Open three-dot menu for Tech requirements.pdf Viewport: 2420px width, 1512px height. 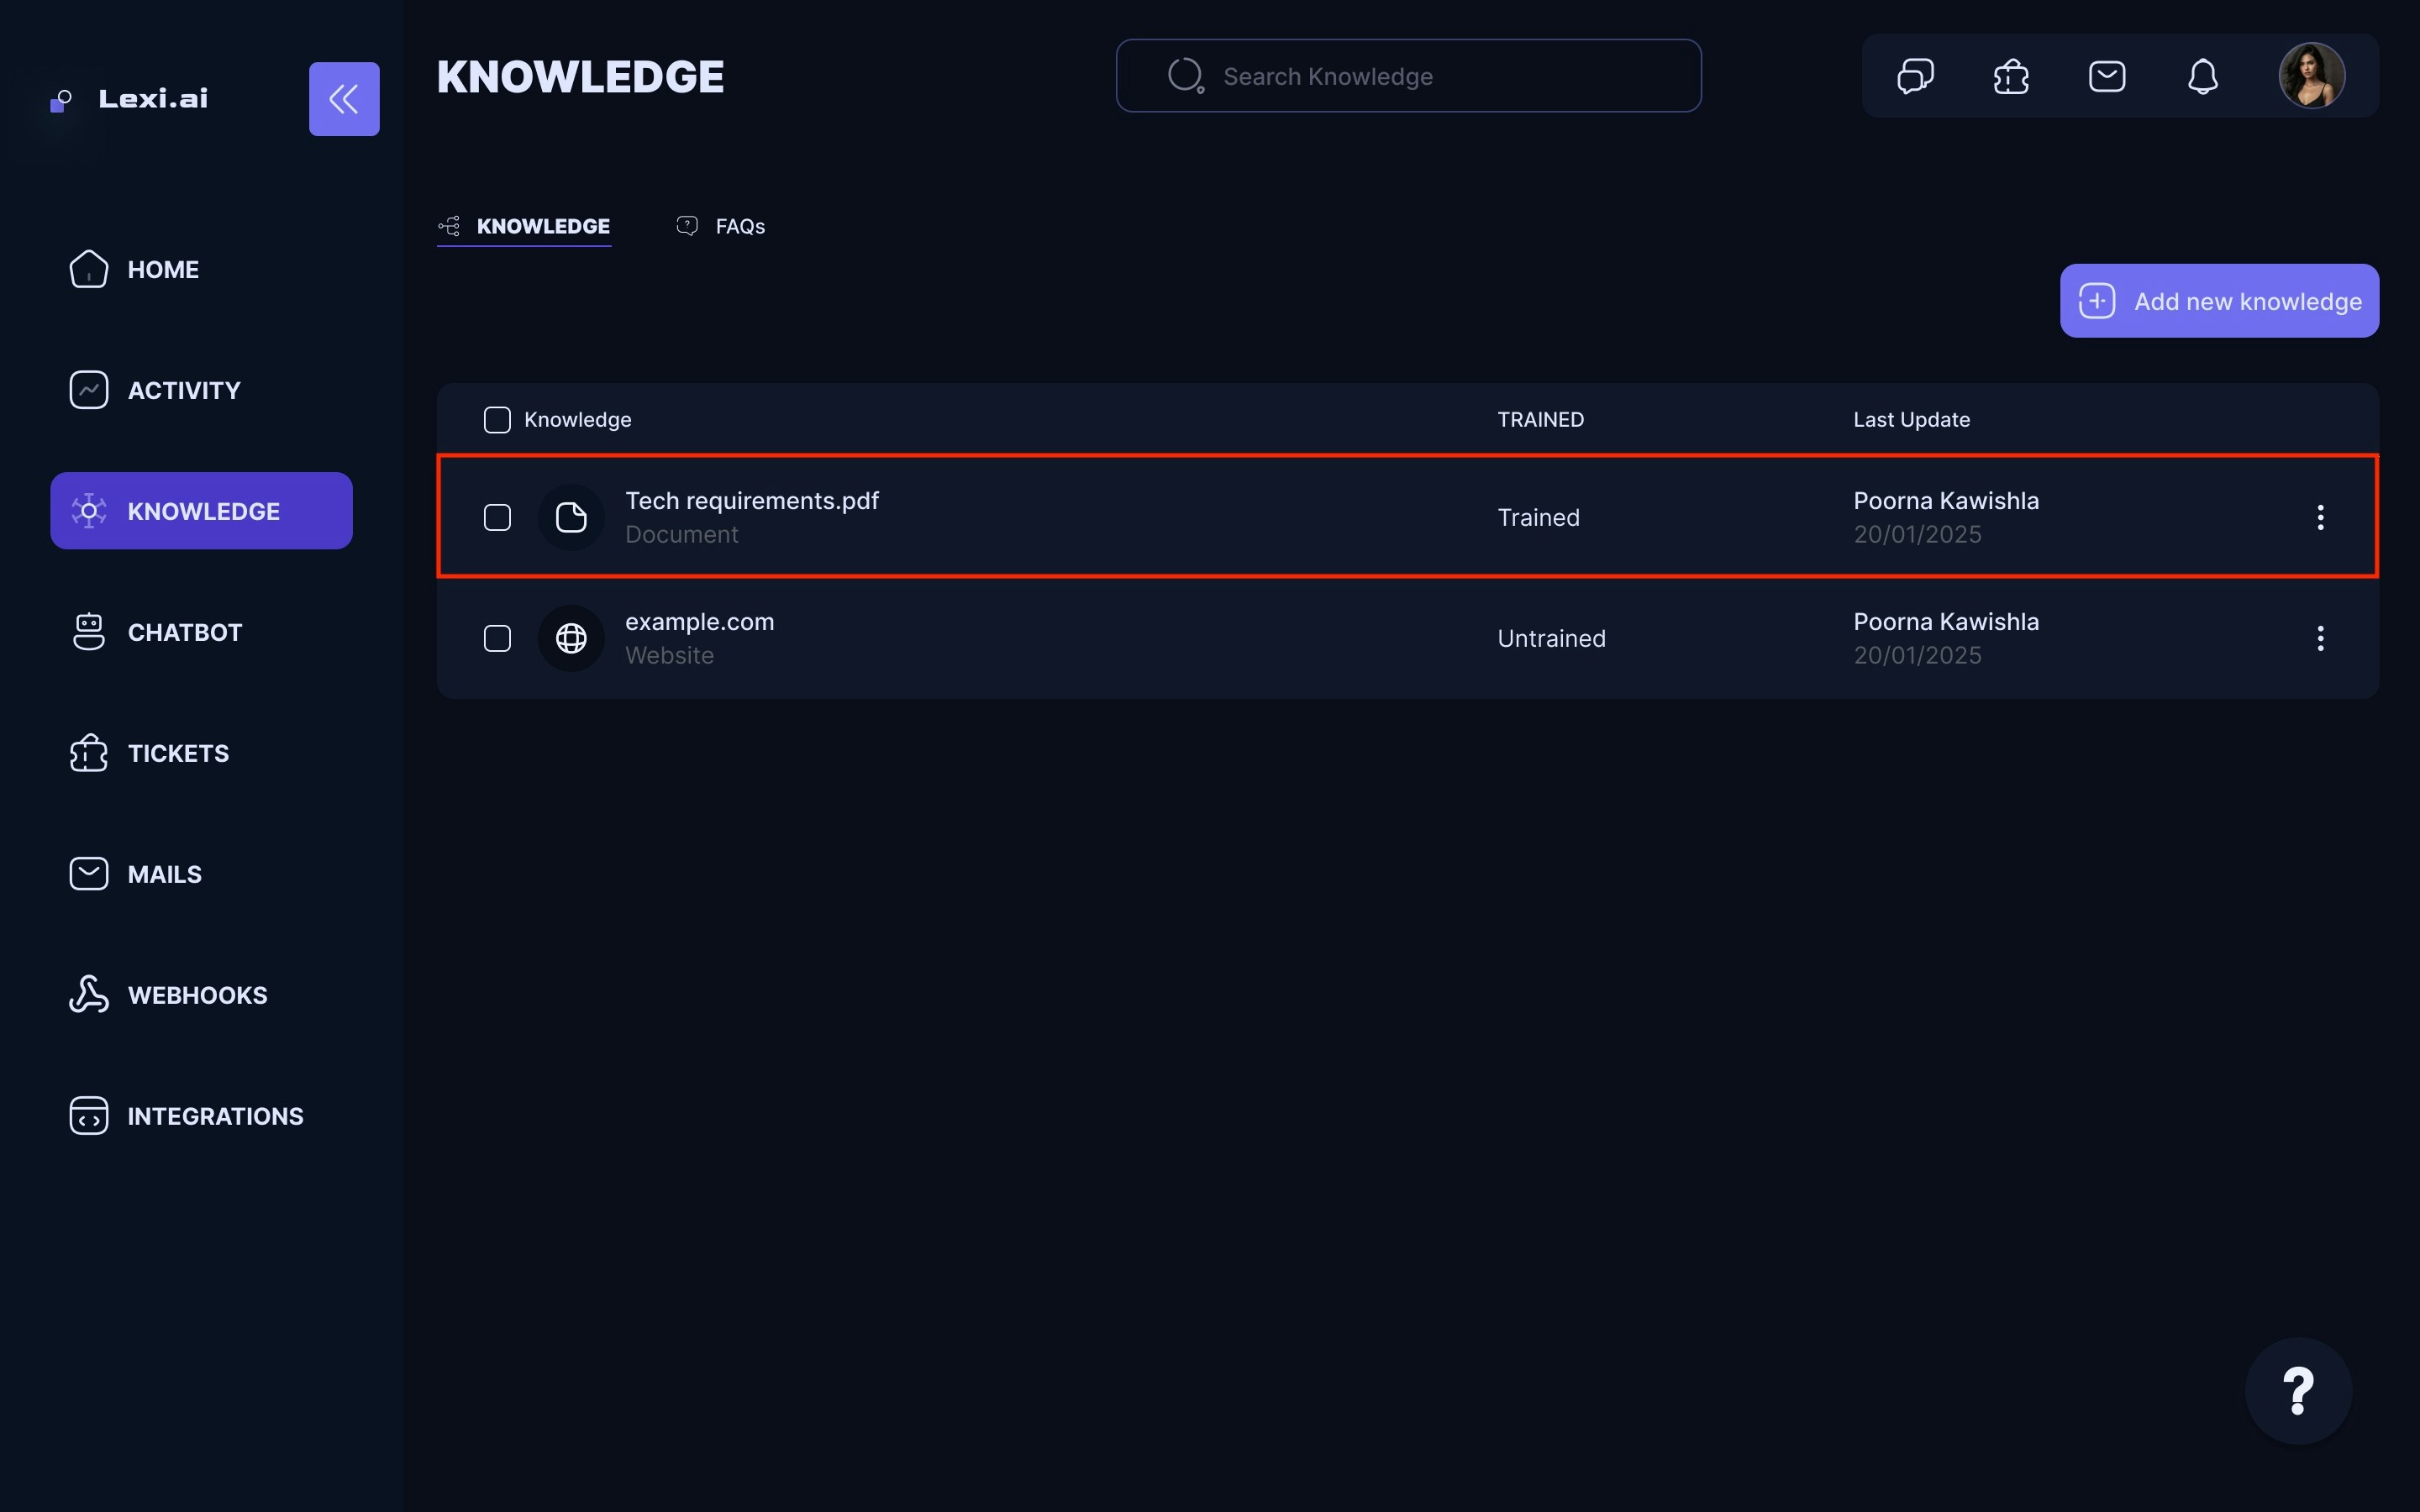2320,517
